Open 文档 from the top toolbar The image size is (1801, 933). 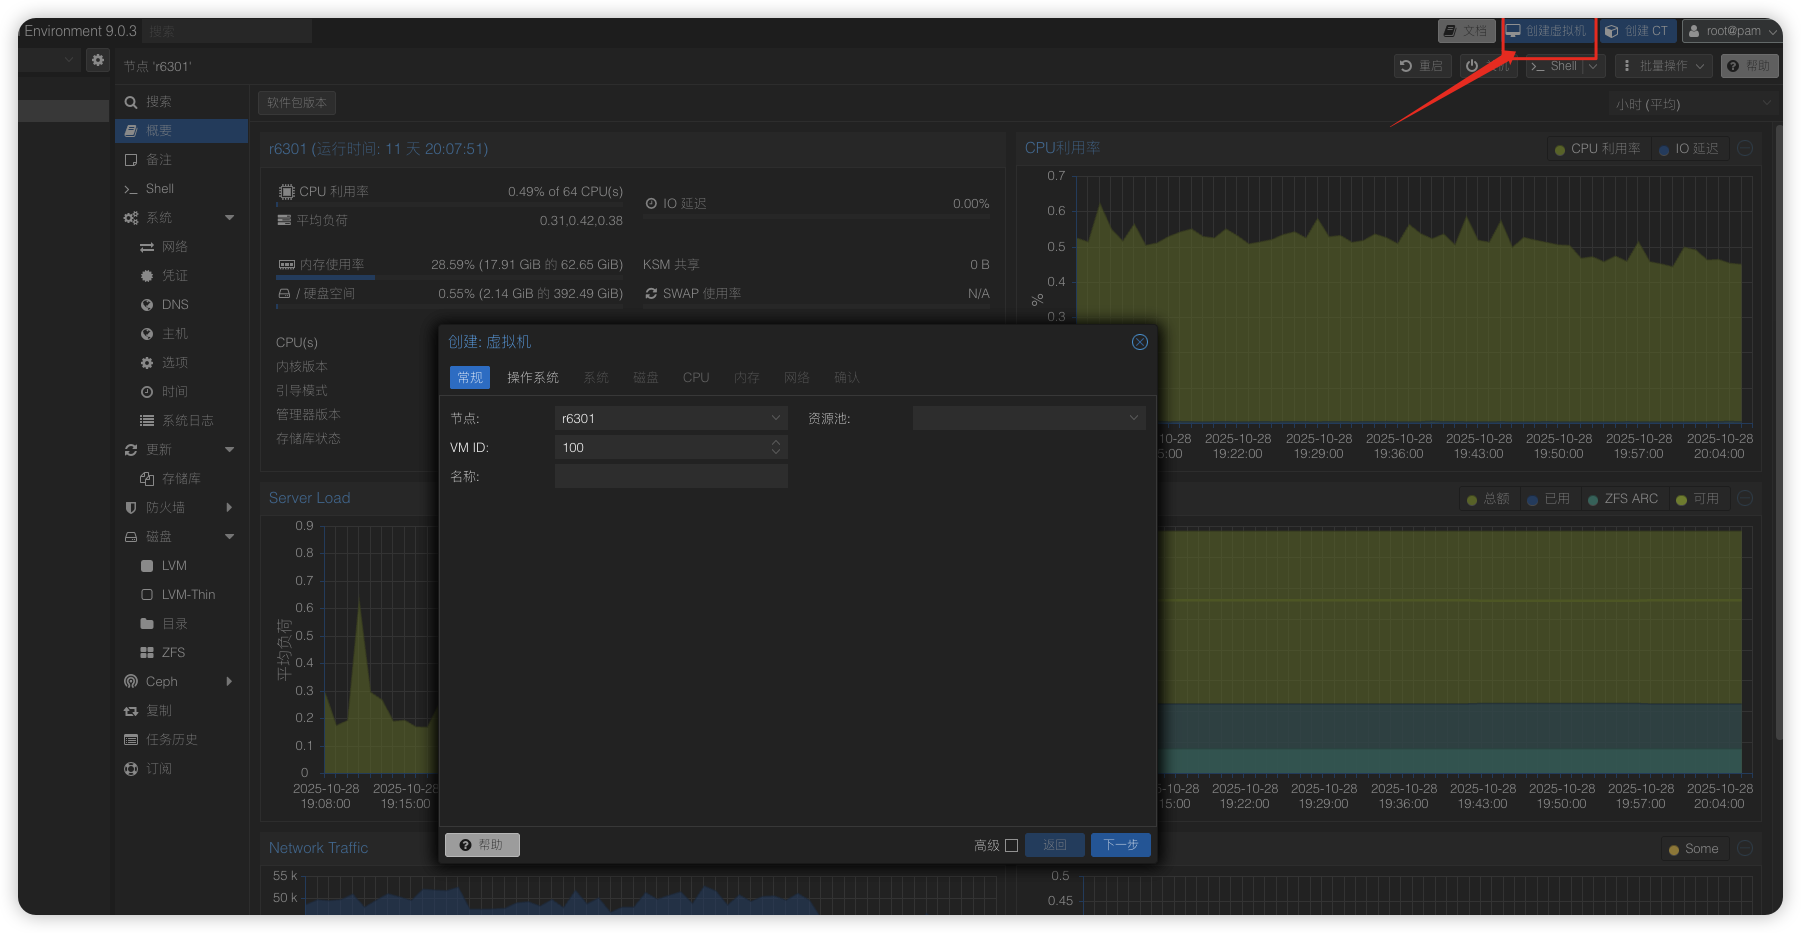point(1465,31)
